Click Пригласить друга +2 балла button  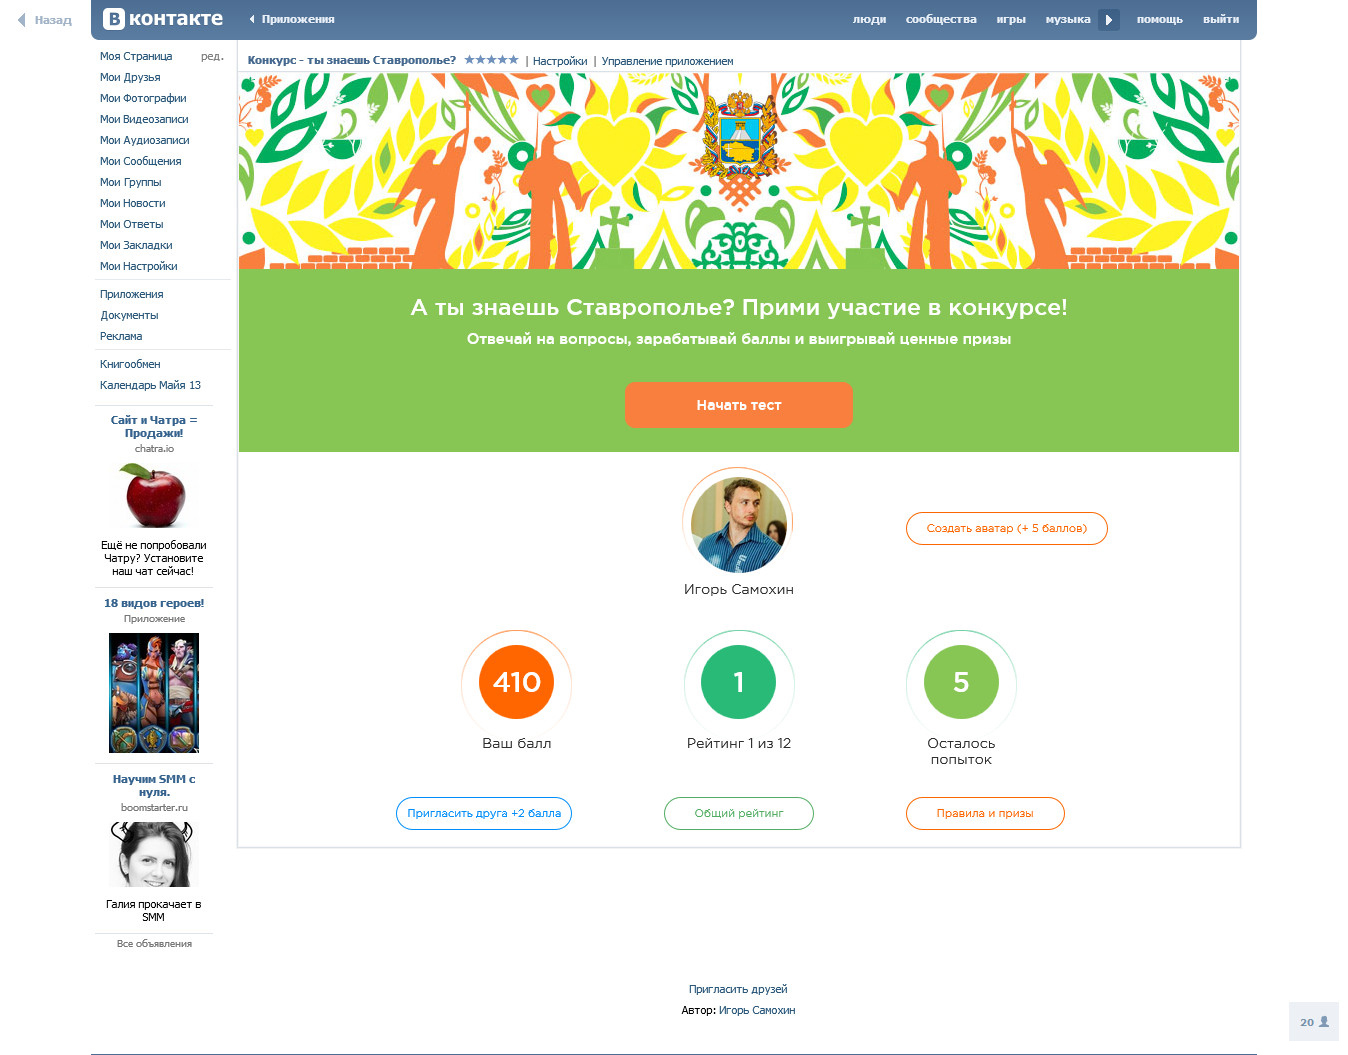(484, 813)
